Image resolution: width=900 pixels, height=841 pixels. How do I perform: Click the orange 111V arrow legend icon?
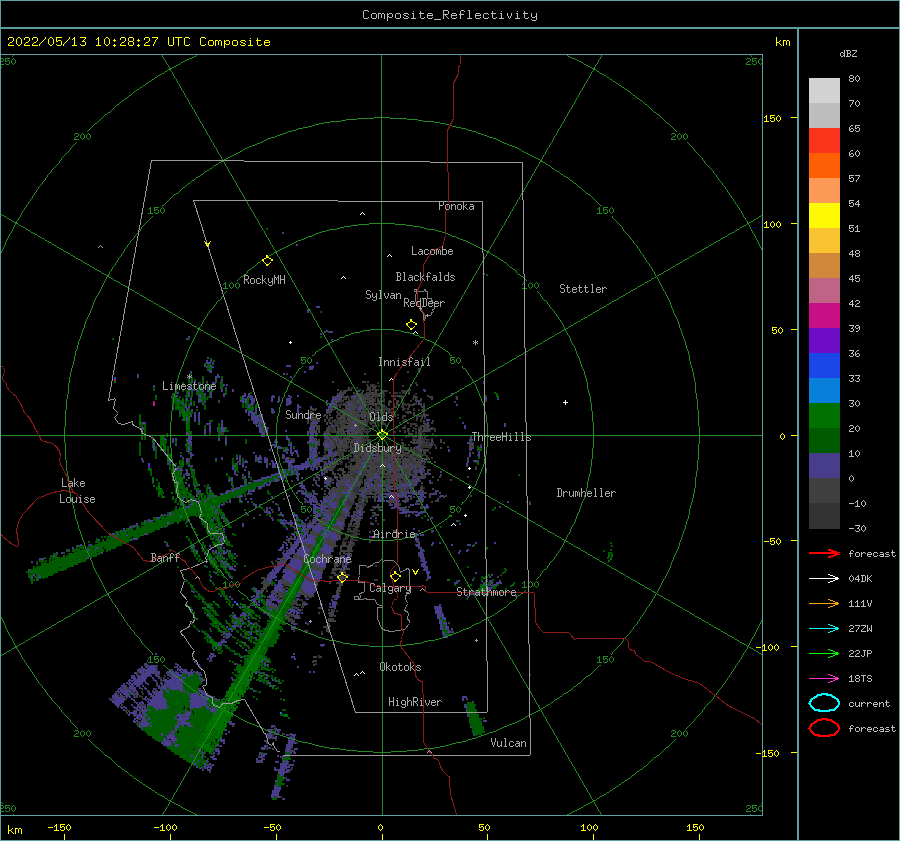[x=824, y=603]
